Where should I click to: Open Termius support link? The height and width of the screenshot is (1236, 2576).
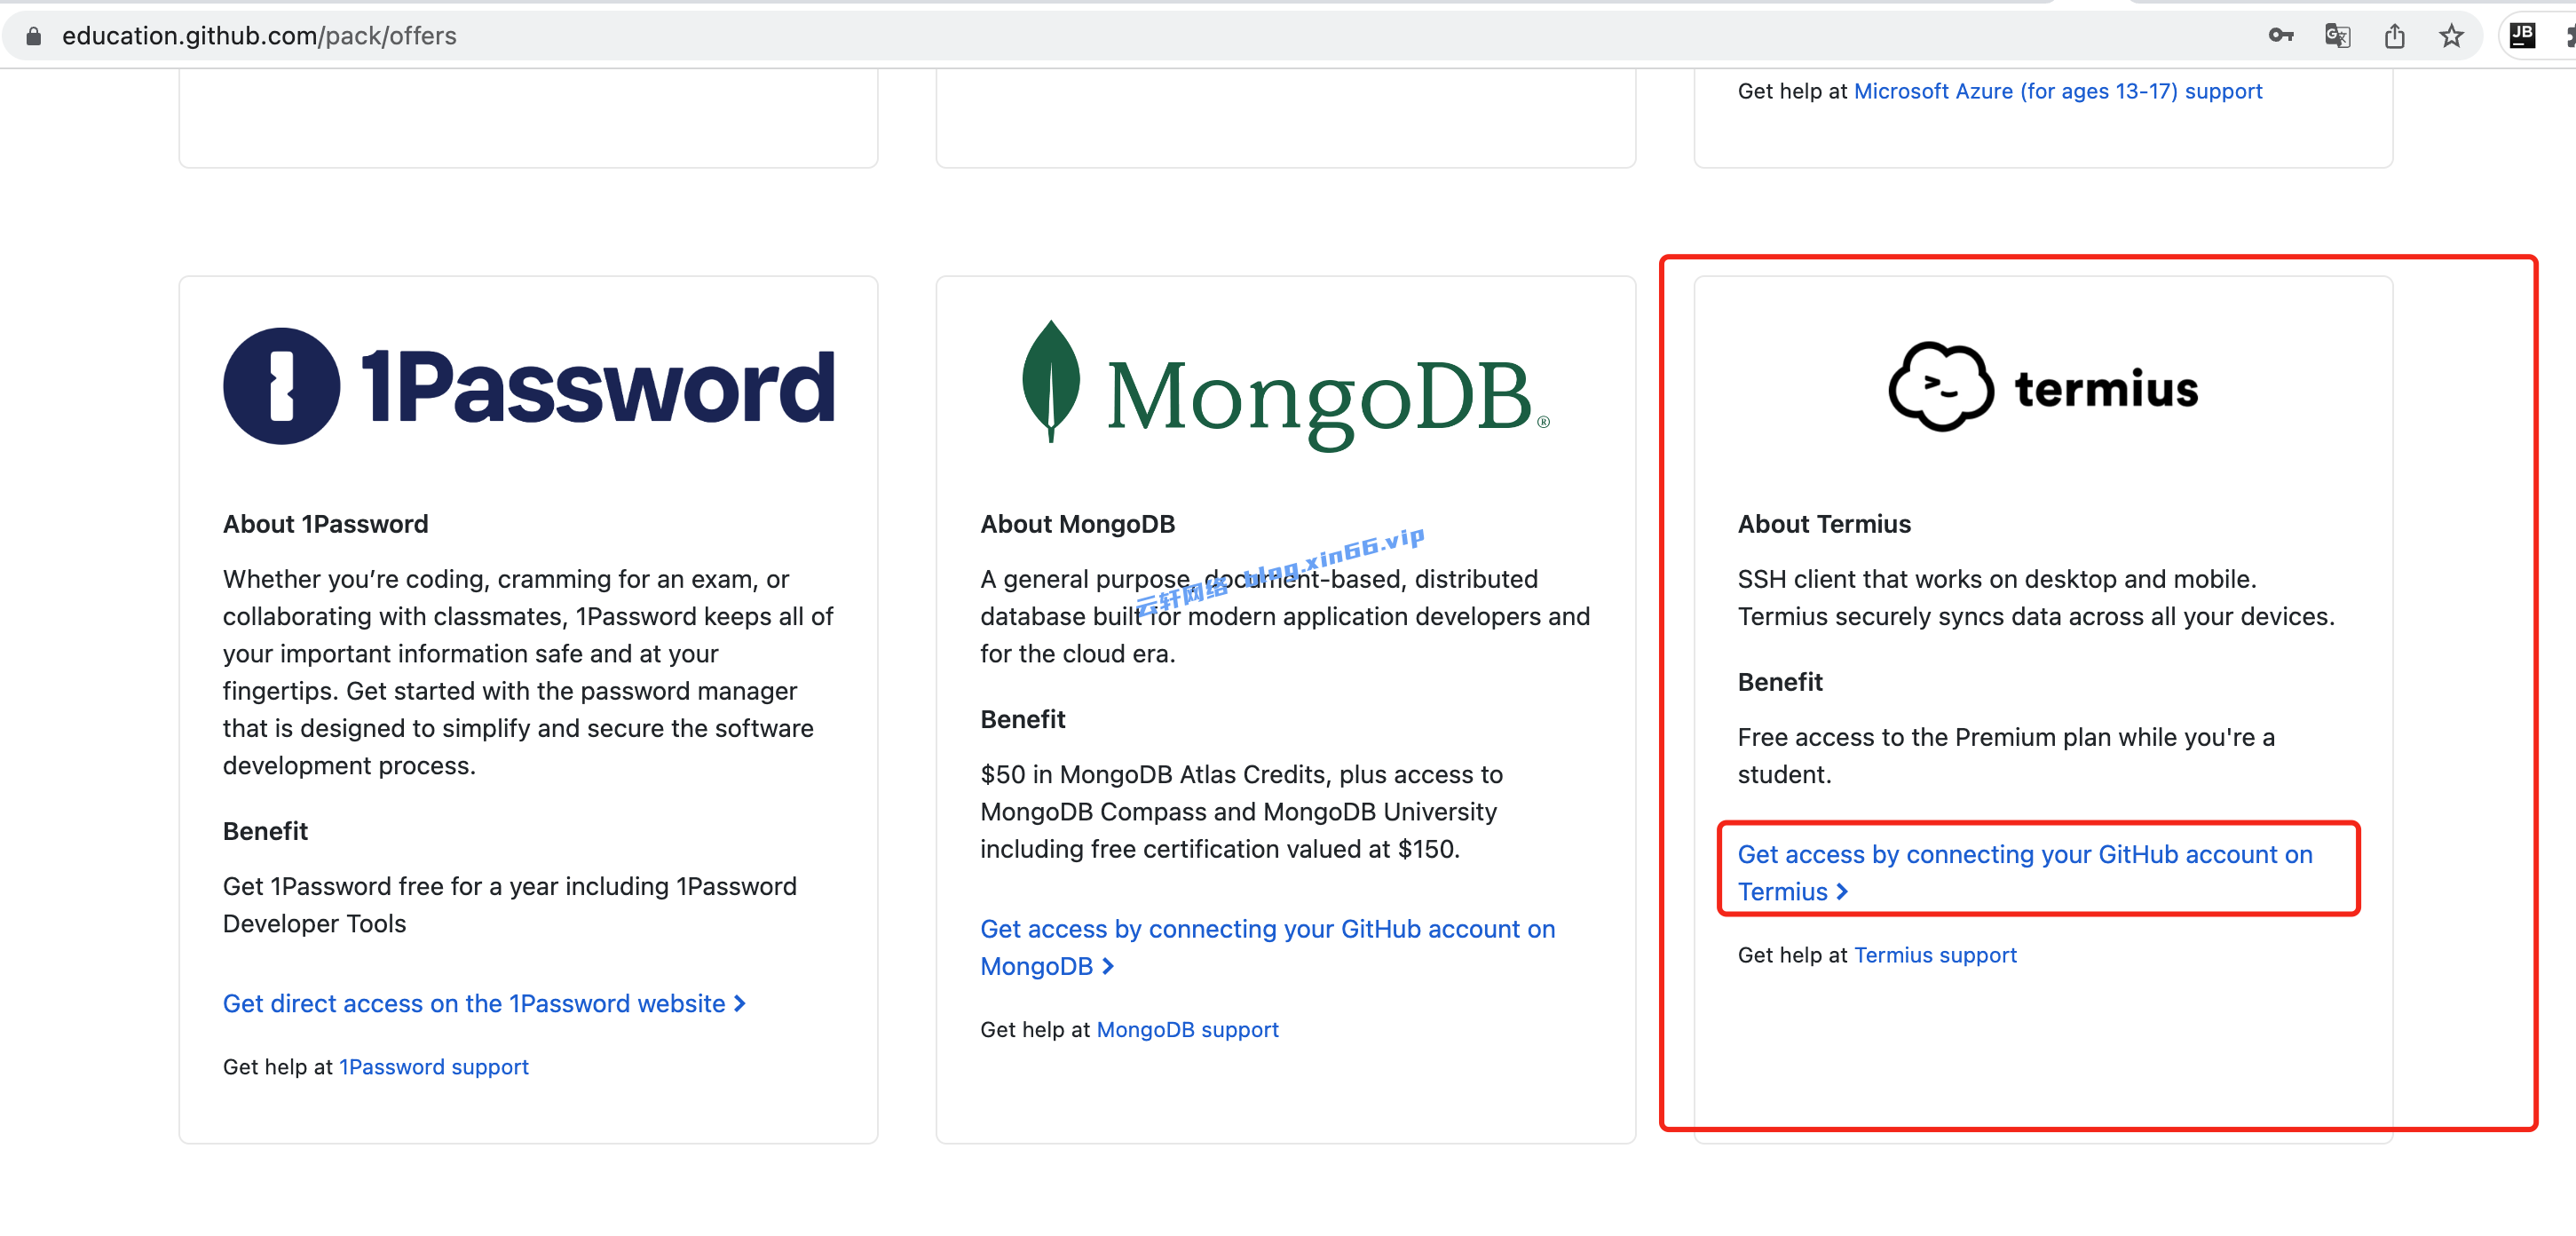tap(1935, 955)
